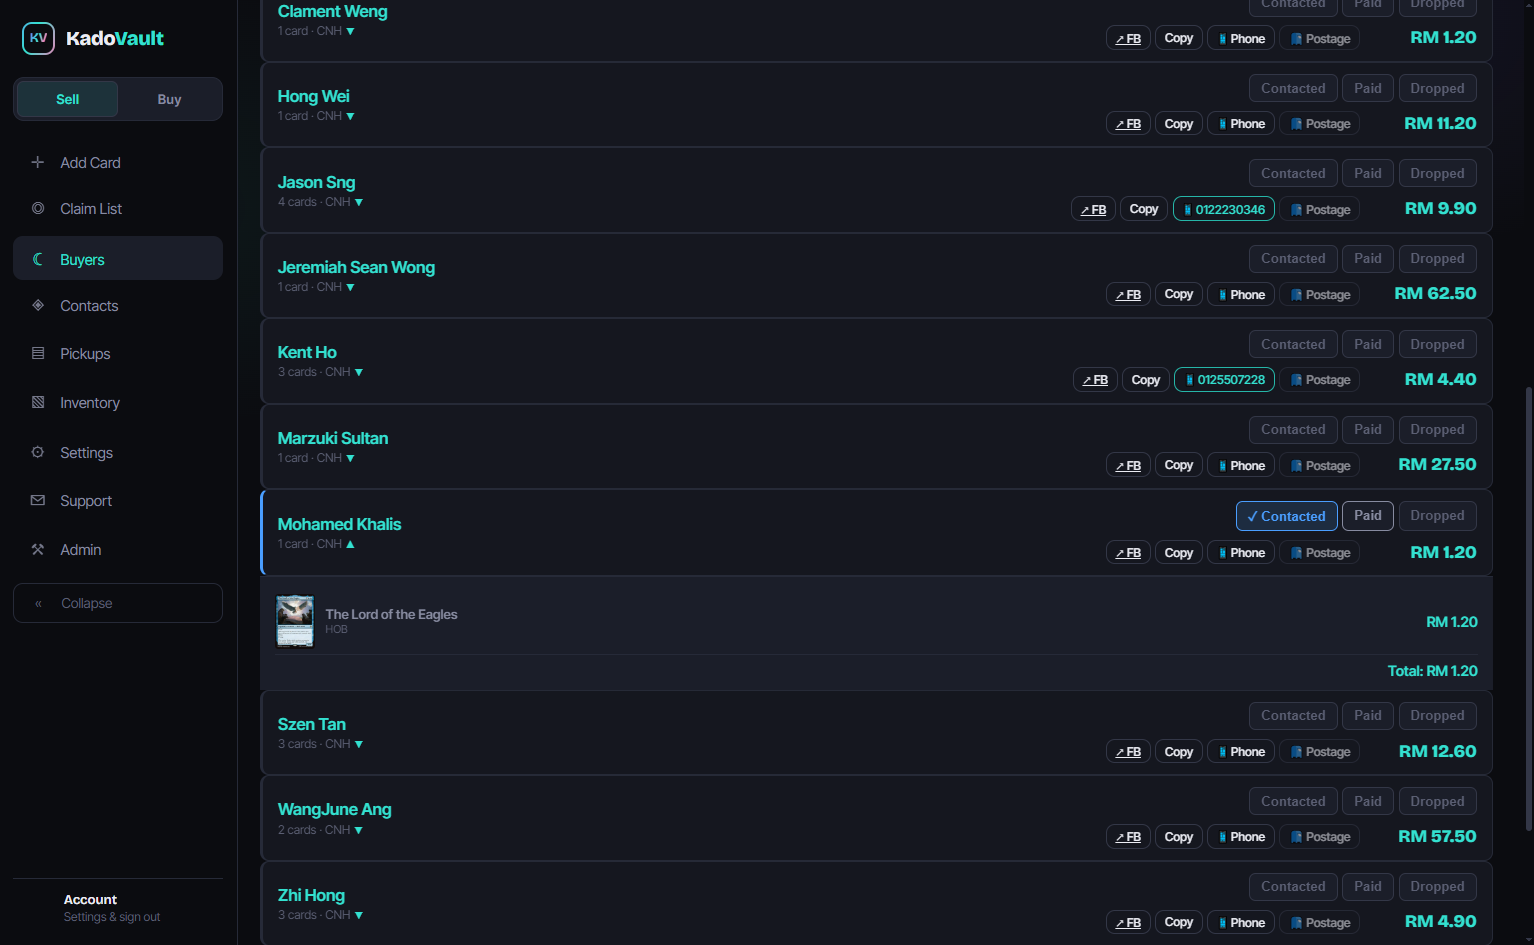The height and width of the screenshot is (945, 1534).
Task: Expand Jason Sng's 4 cards
Action: point(358,202)
